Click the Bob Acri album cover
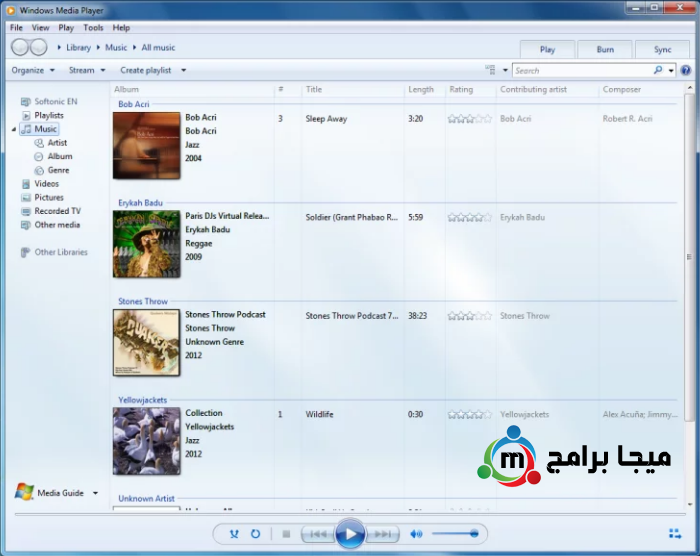The width and height of the screenshot is (700, 556). [146, 146]
